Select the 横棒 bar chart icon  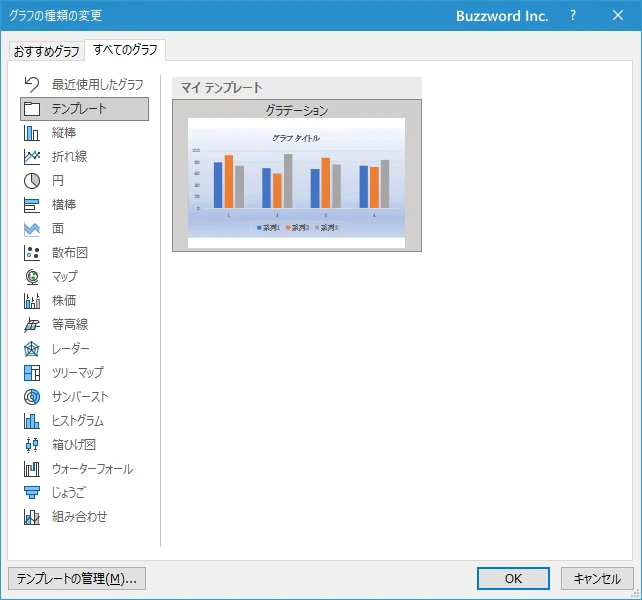[32, 205]
